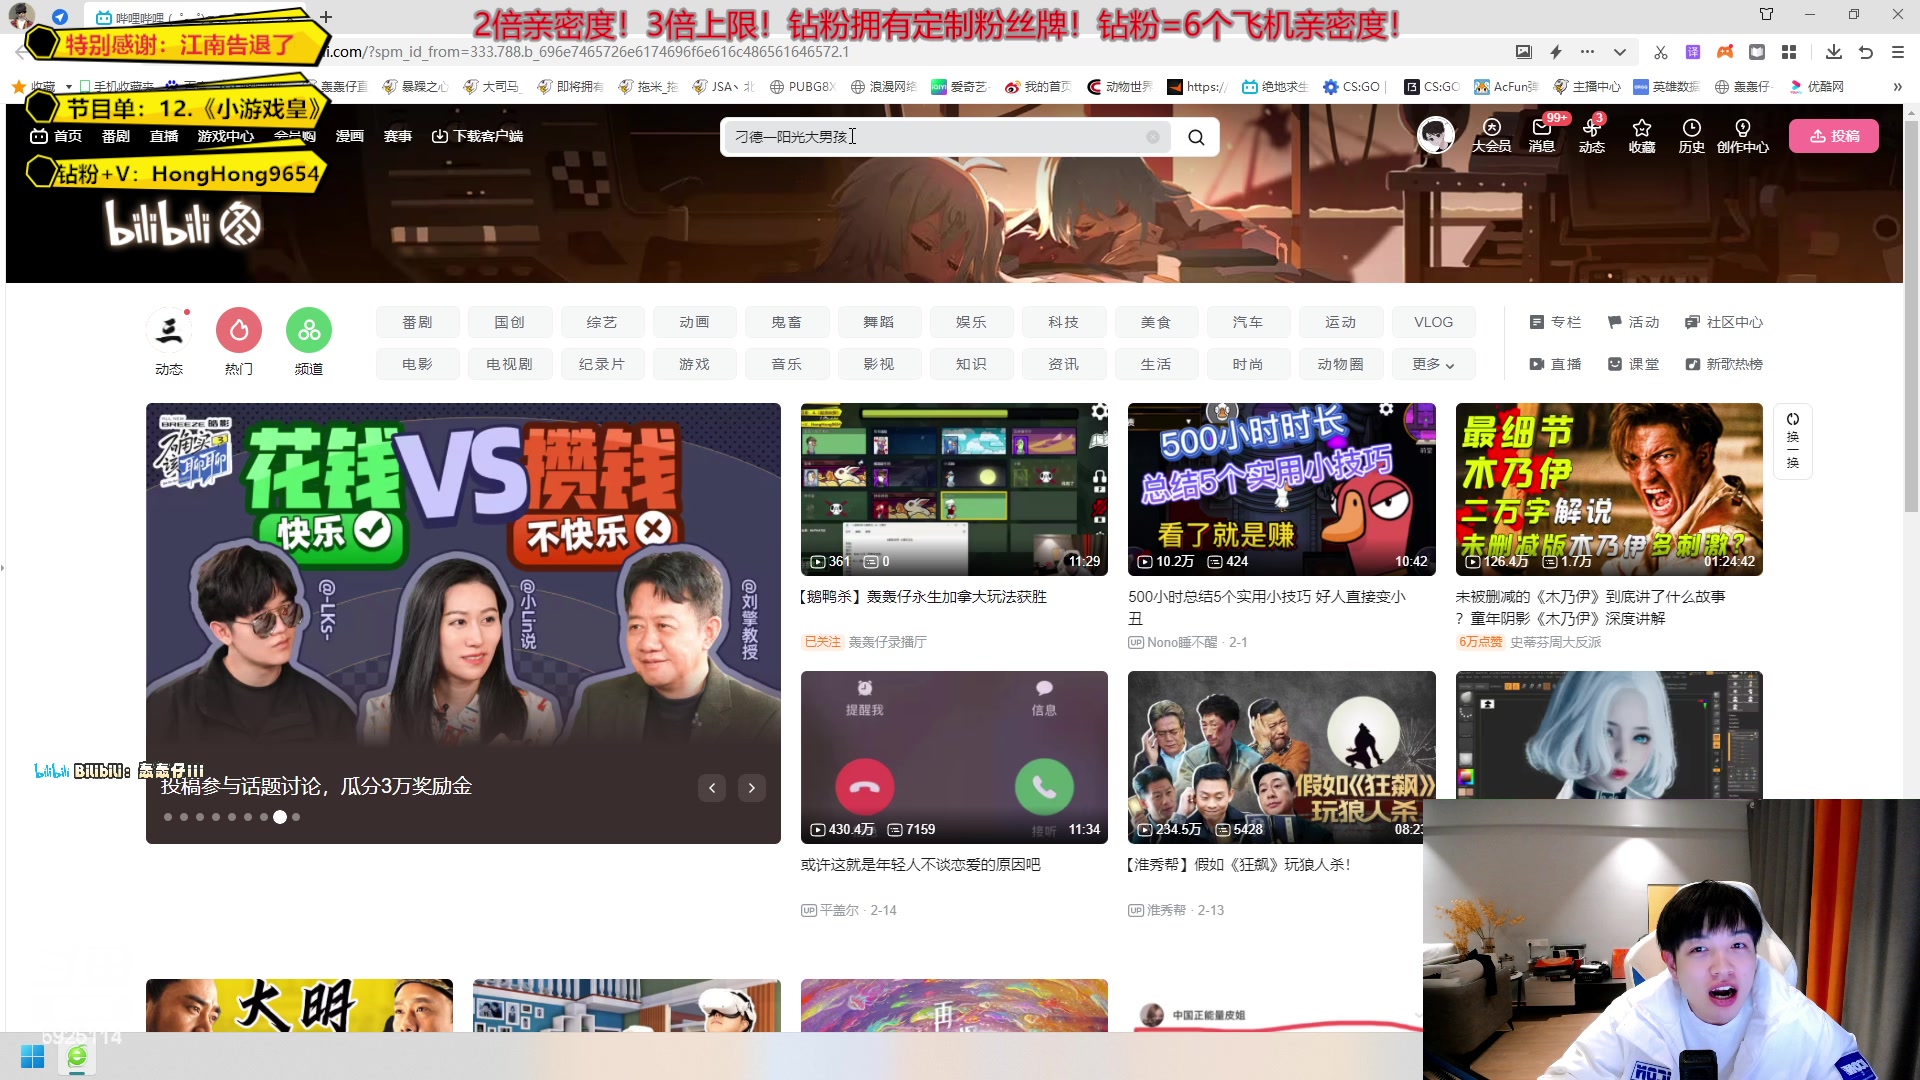Open the 专栏 column link
The height and width of the screenshot is (1080, 1920).
[x=1555, y=322]
